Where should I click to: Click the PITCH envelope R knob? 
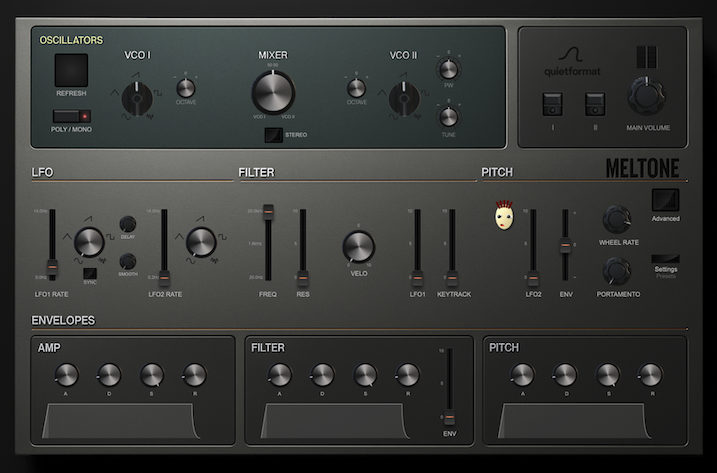pyautogui.click(x=651, y=375)
